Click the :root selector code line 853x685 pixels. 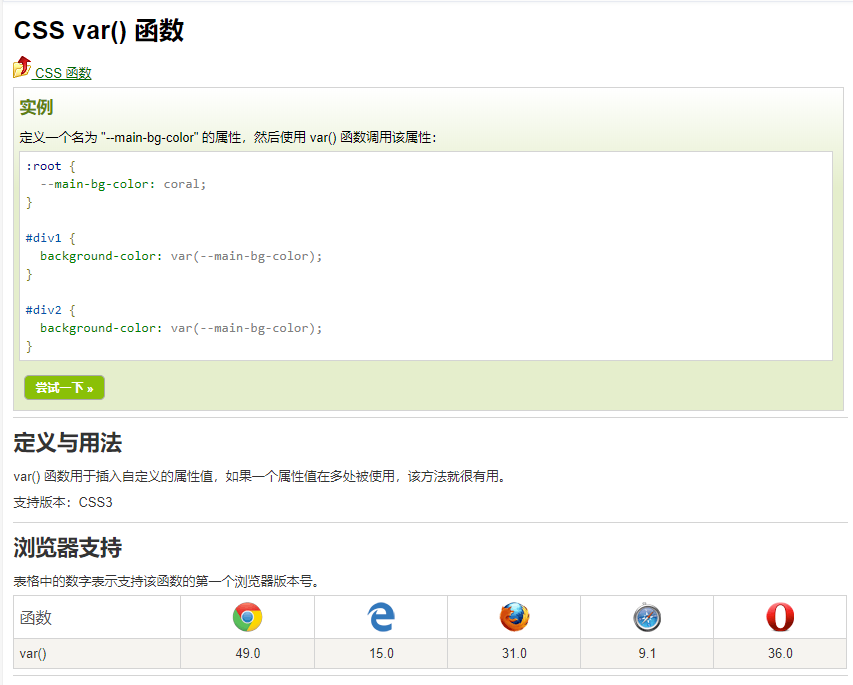click(x=51, y=166)
